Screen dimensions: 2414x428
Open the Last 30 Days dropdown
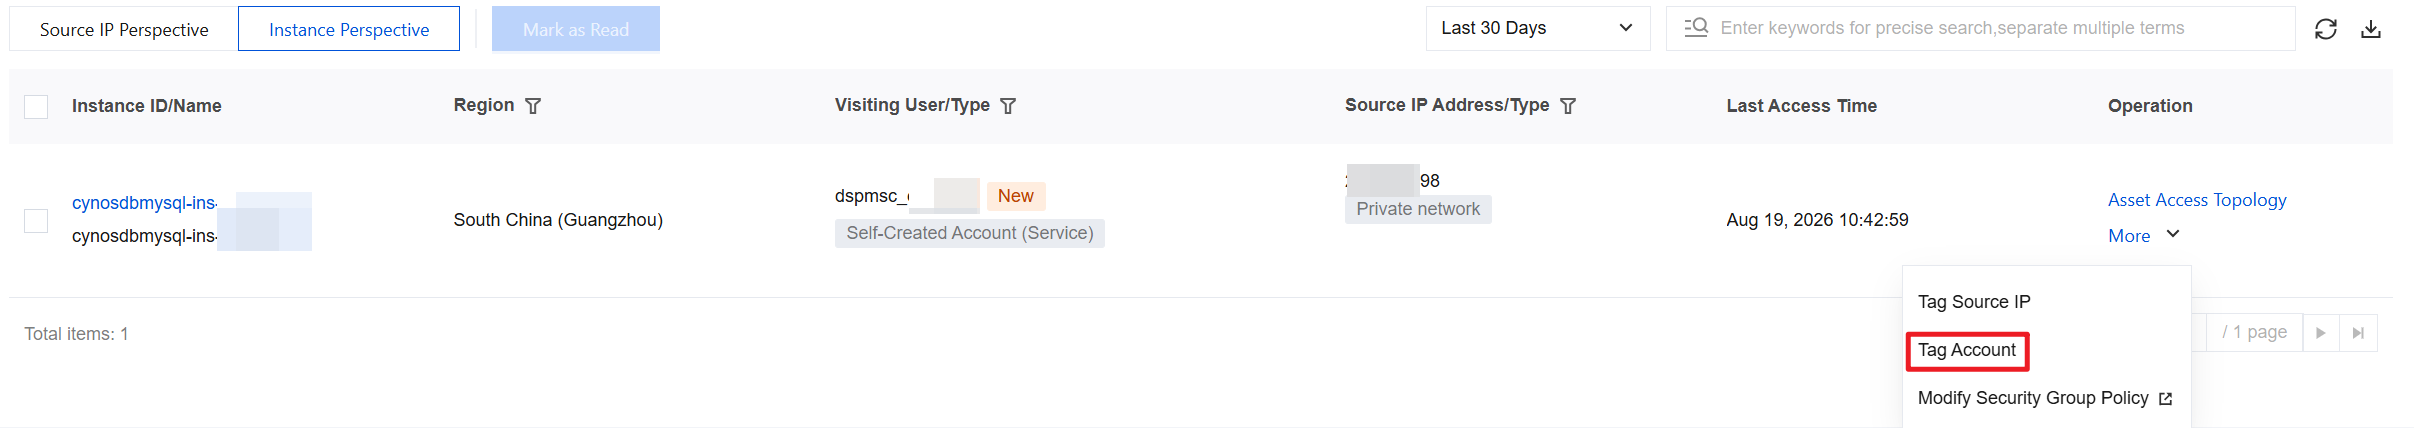(x=1538, y=28)
